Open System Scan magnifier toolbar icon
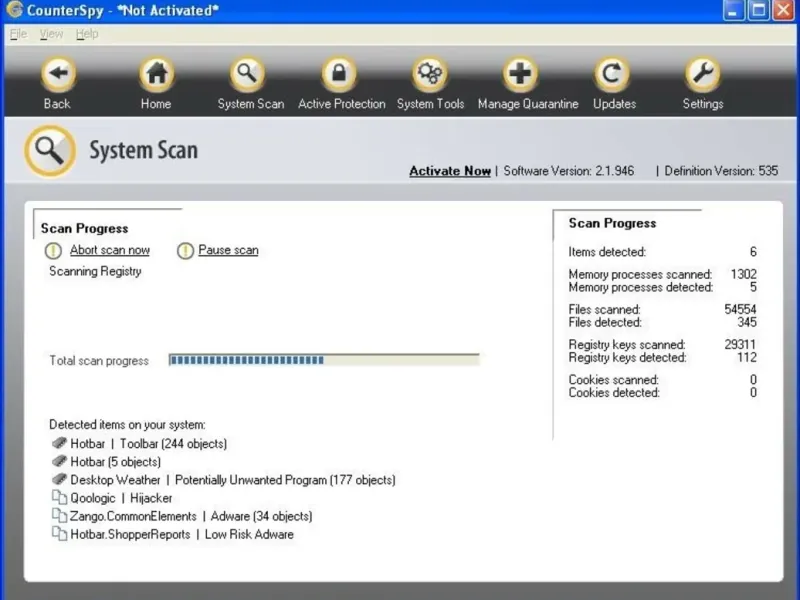Image resolution: width=800 pixels, height=600 pixels. pyautogui.click(x=247, y=74)
